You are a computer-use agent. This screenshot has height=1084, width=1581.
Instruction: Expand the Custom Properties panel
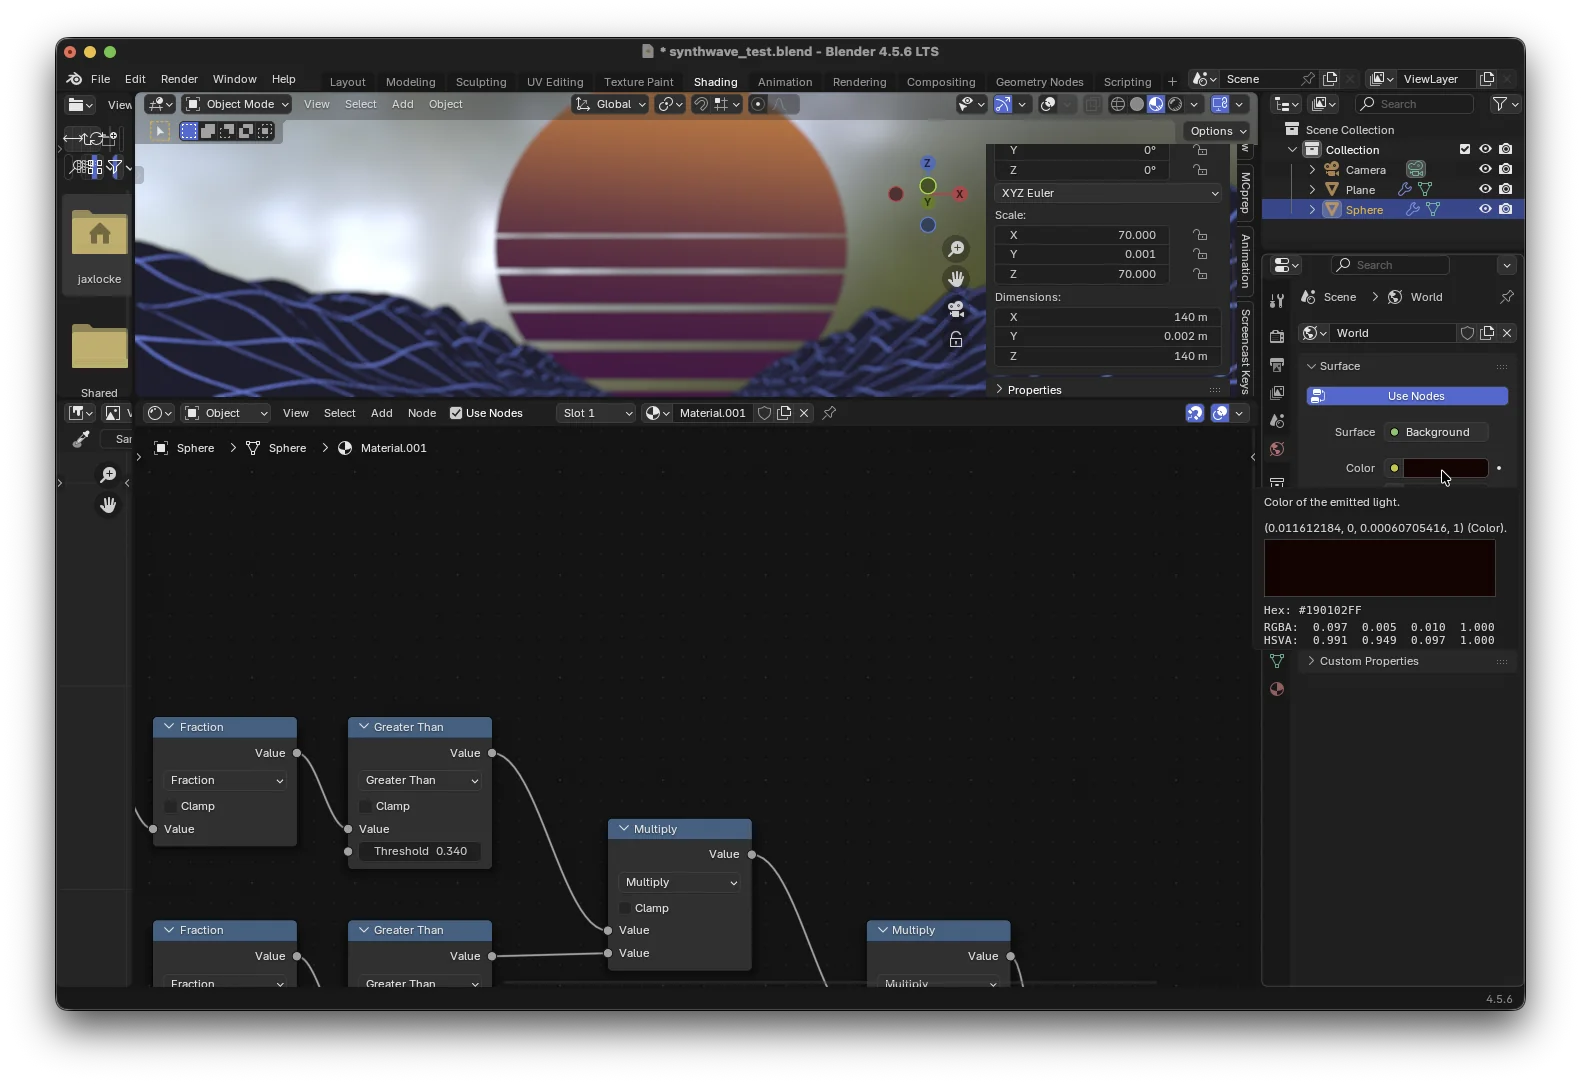pos(1368,661)
